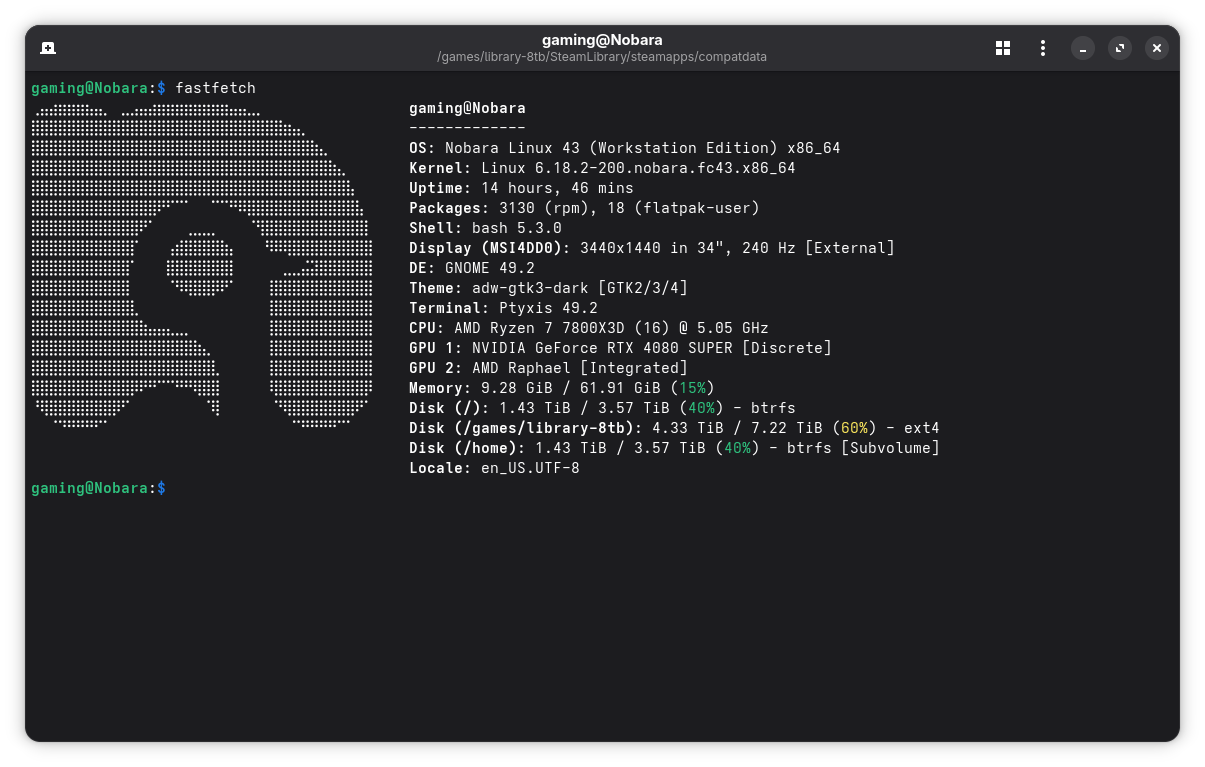Image resolution: width=1205 pixels, height=767 pixels.
Task: Click the Packages 3130 (rpm) line
Action: (584, 208)
